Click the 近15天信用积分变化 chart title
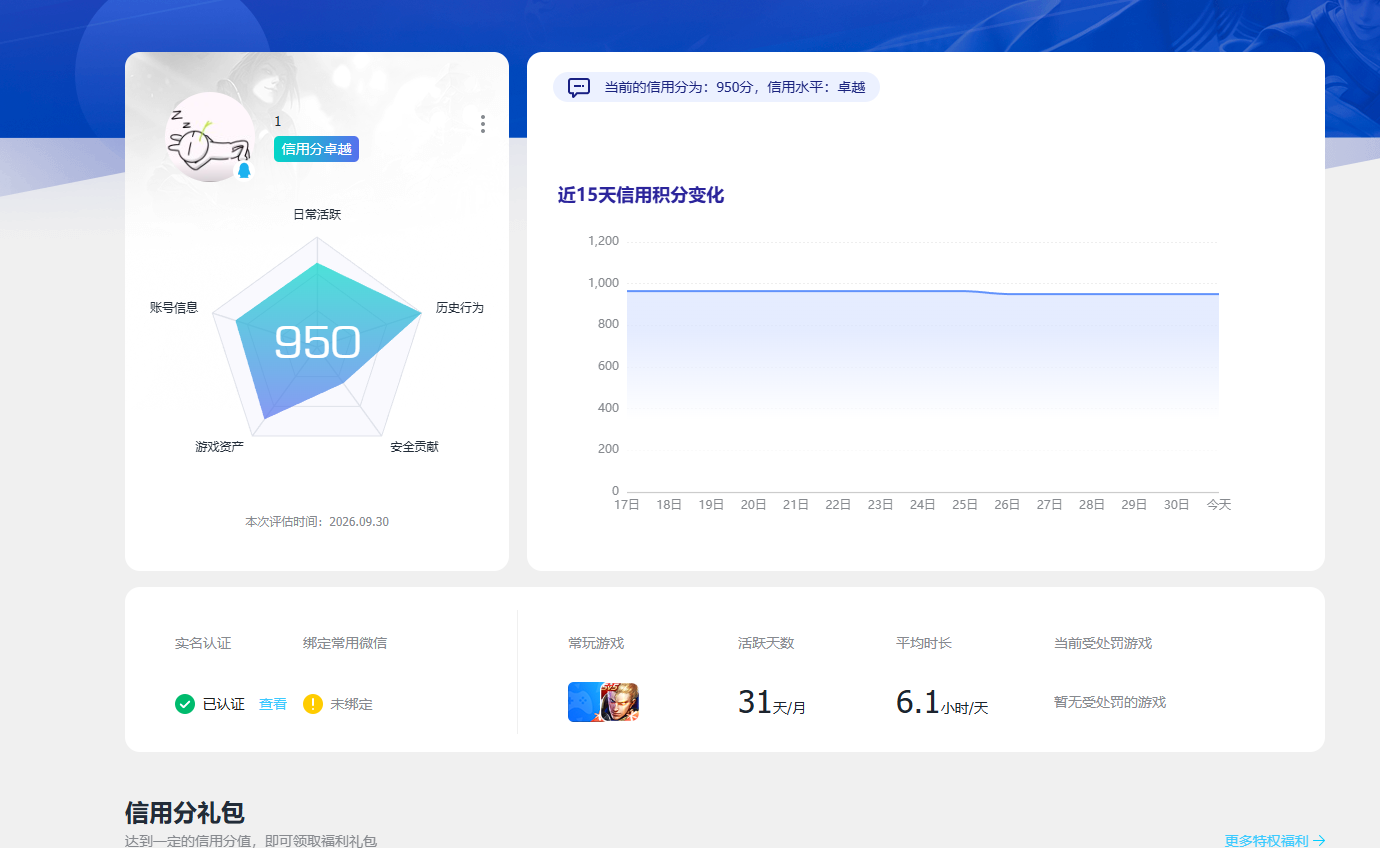This screenshot has height=848, width=1380. point(641,196)
